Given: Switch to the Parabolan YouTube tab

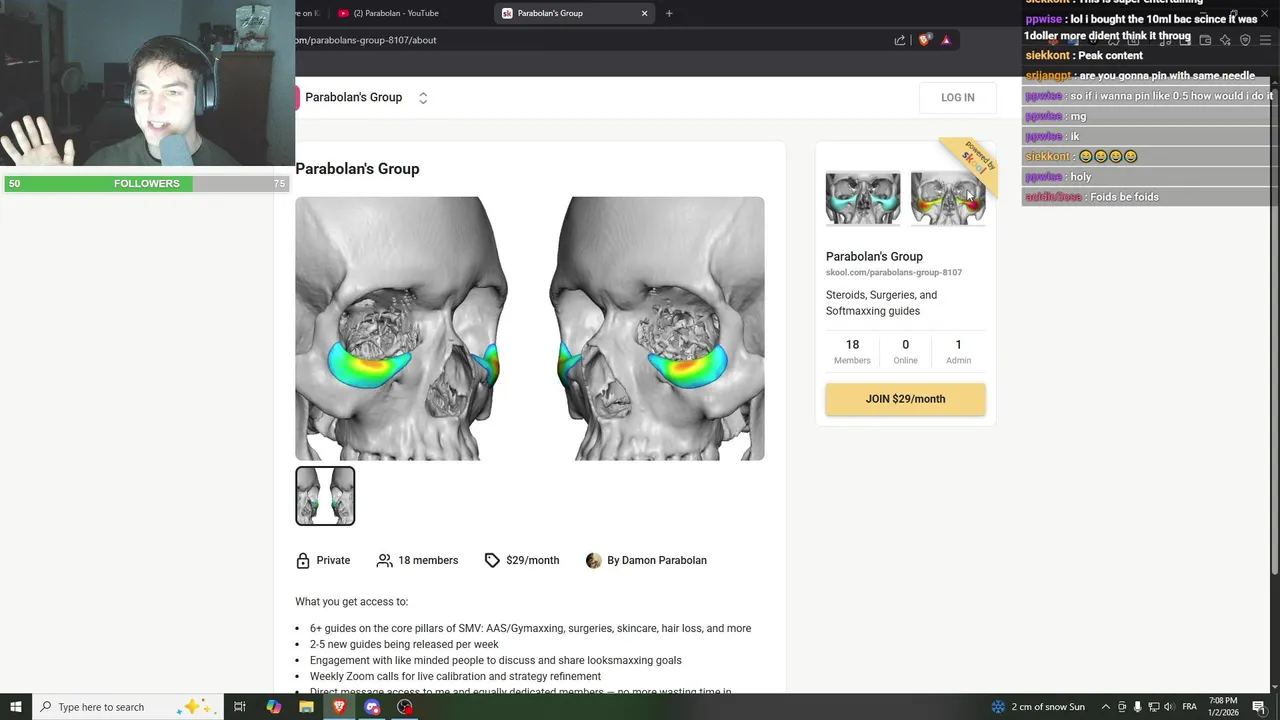Looking at the screenshot, I should pyautogui.click(x=396, y=13).
